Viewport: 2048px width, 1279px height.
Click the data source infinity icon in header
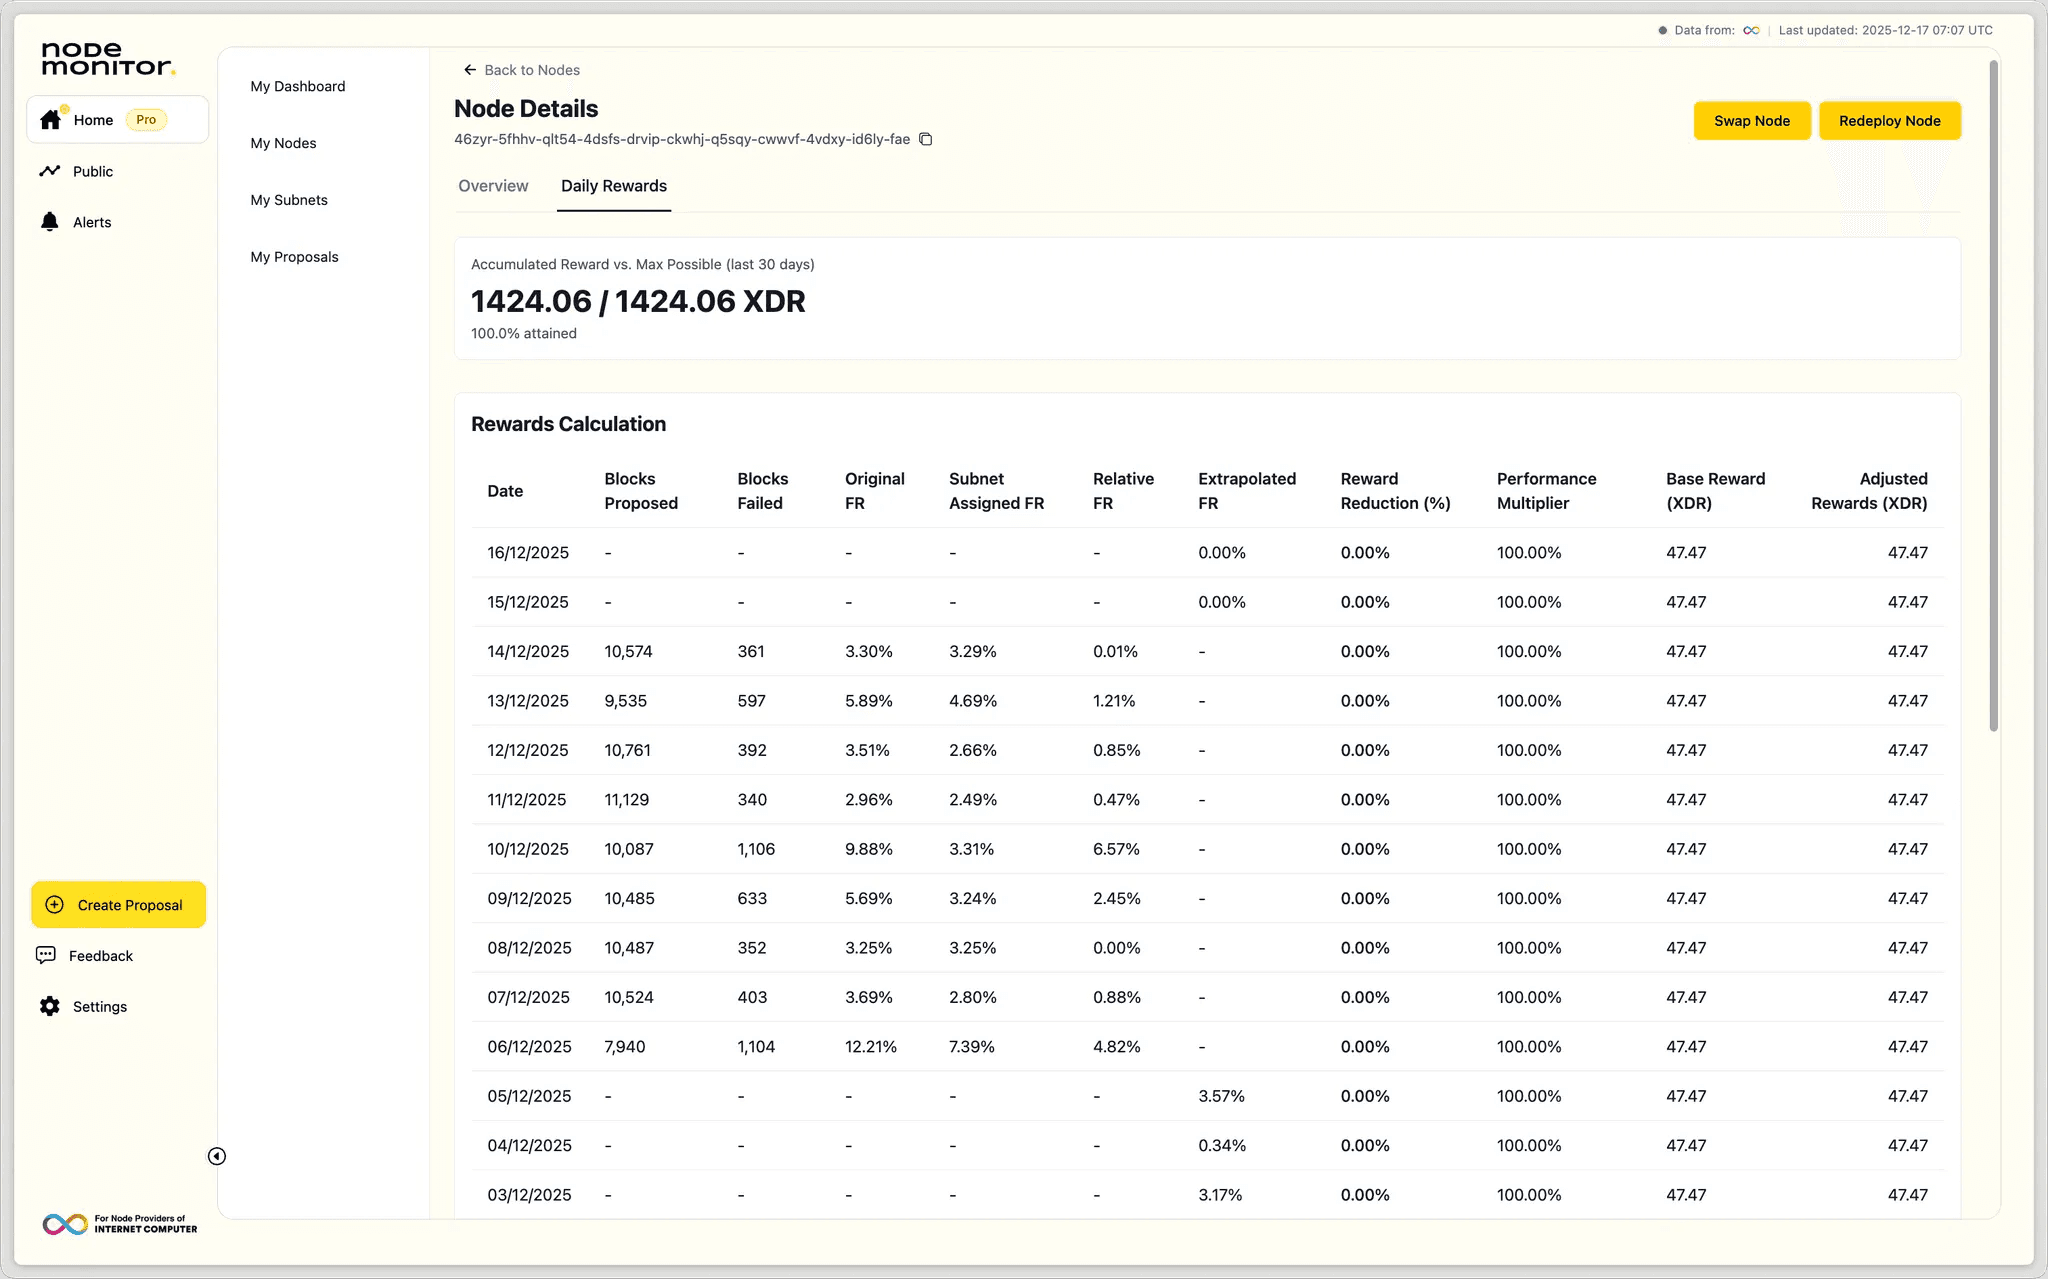click(x=1751, y=30)
